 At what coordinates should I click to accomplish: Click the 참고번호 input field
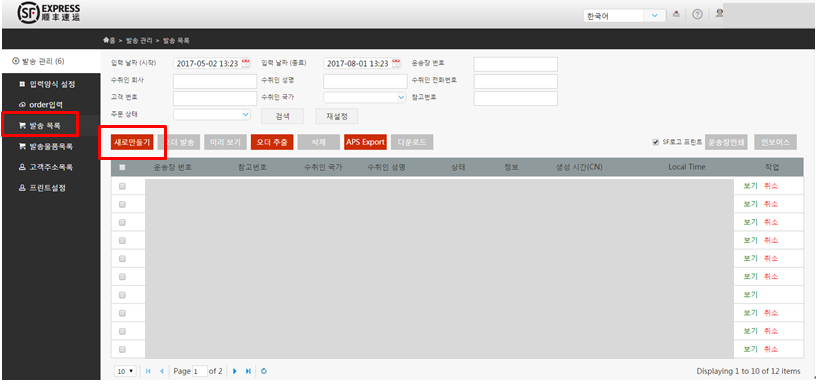coord(516,98)
